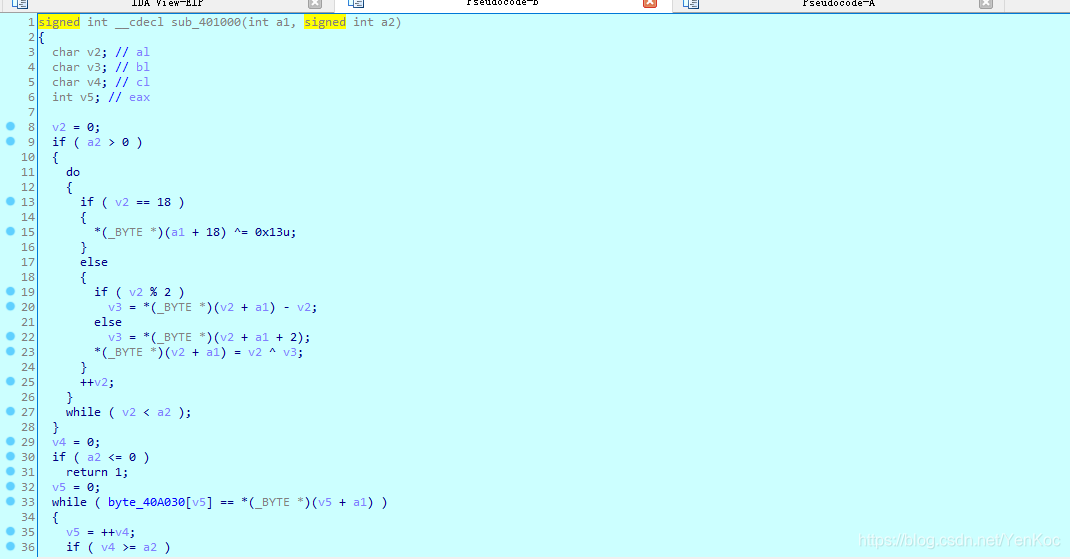Click v3 assignment on line 20
This screenshot has width=1070, height=559.
coord(212,307)
